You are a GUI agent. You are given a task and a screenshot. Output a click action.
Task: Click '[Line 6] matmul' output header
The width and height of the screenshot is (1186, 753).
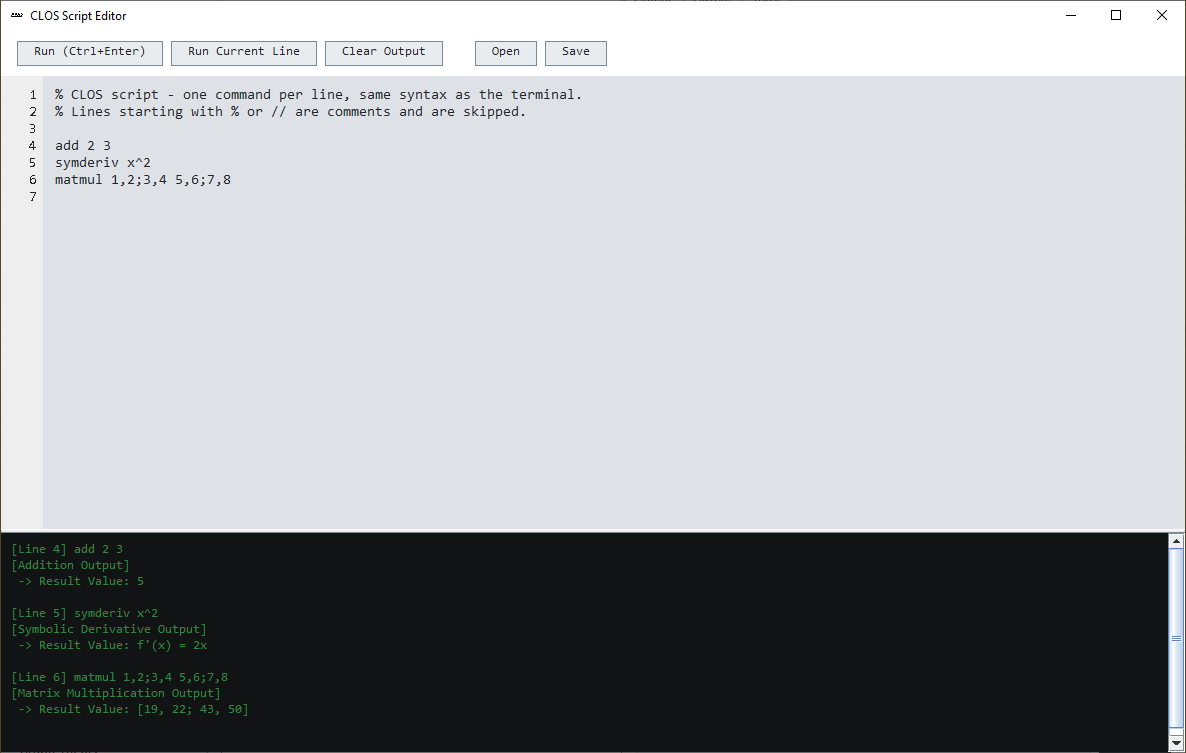pyautogui.click(x=120, y=677)
